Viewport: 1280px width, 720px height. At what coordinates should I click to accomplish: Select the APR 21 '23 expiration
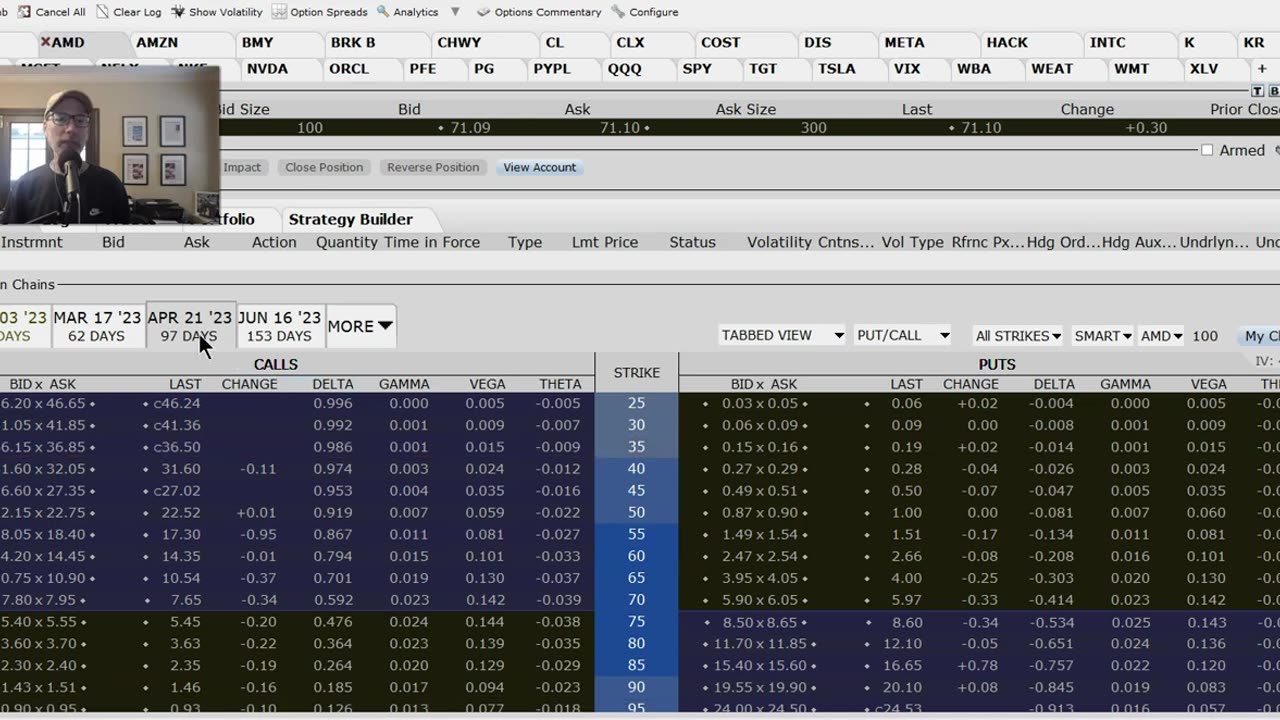pos(189,326)
